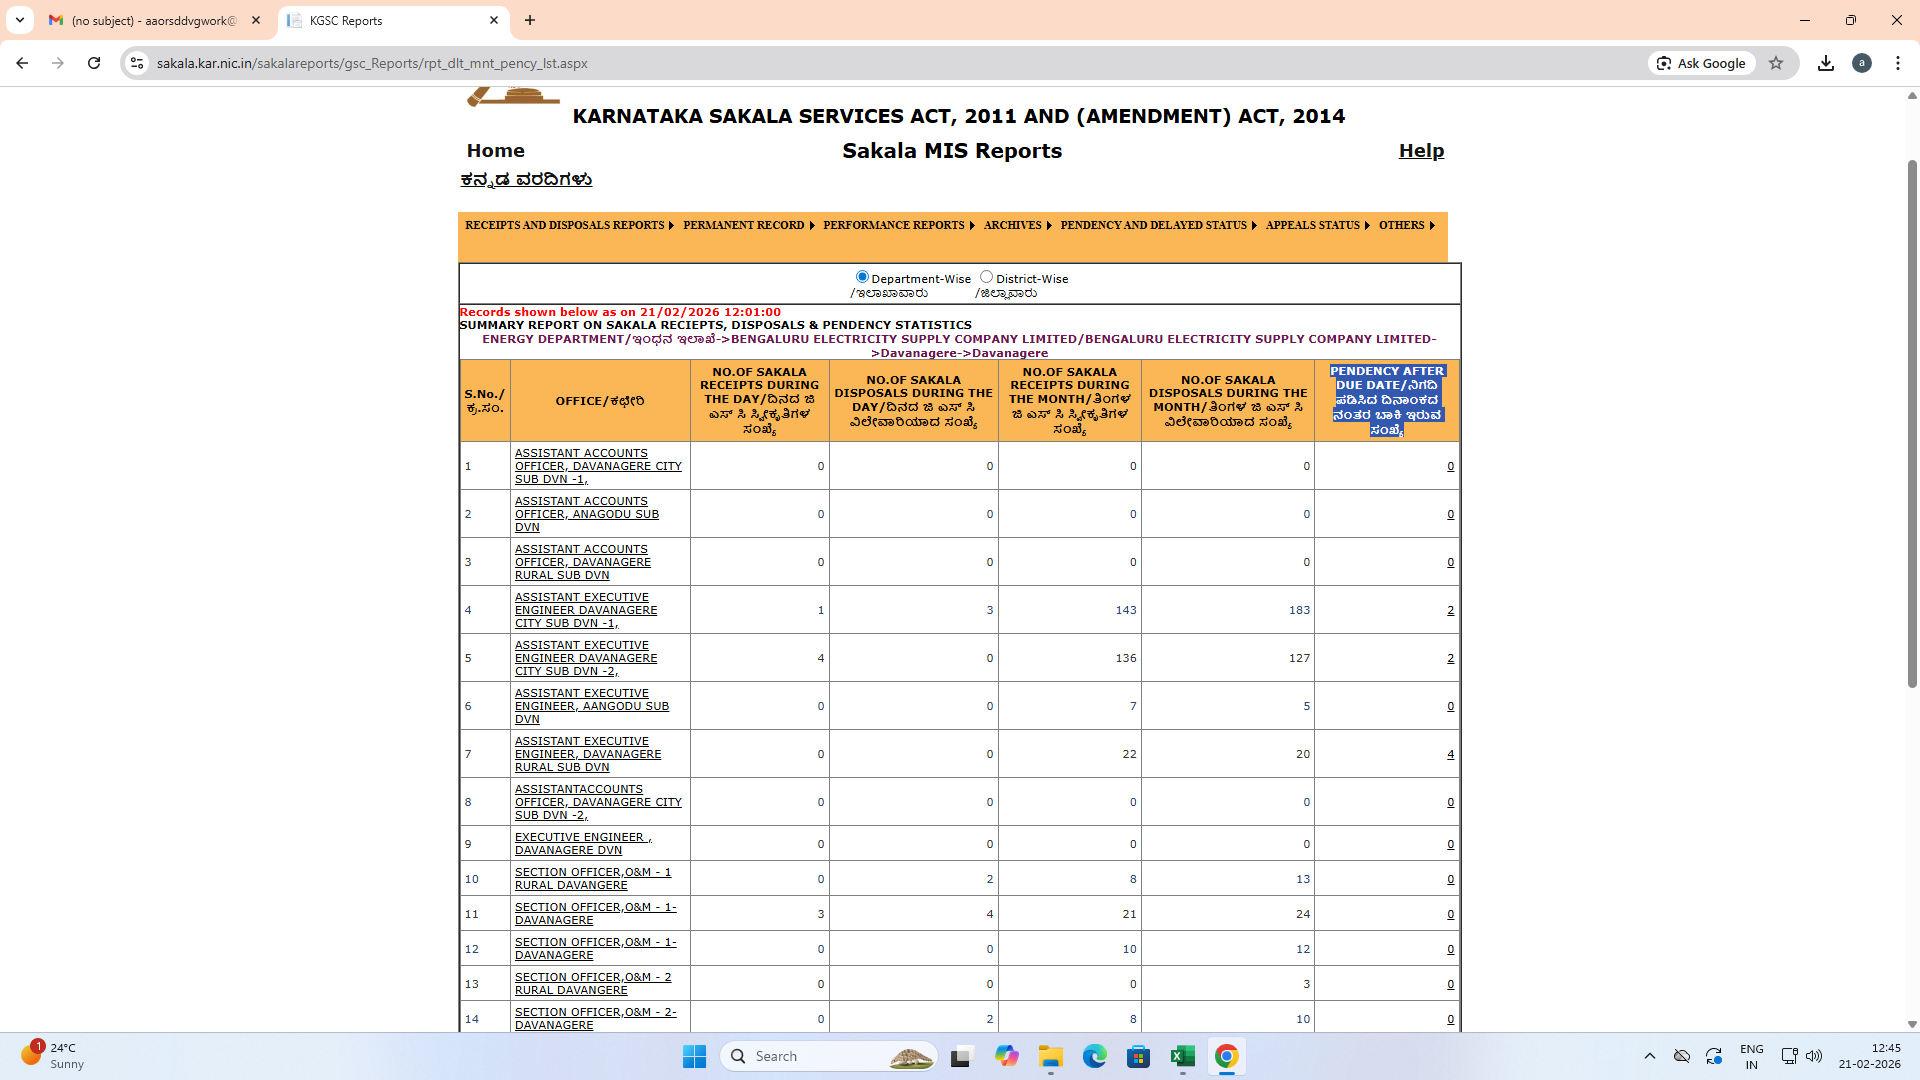Screen dimensions: 1920x1080
Task: Click the site information icon in the address bar
Action: pyautogui.click(x=137, y=63)
